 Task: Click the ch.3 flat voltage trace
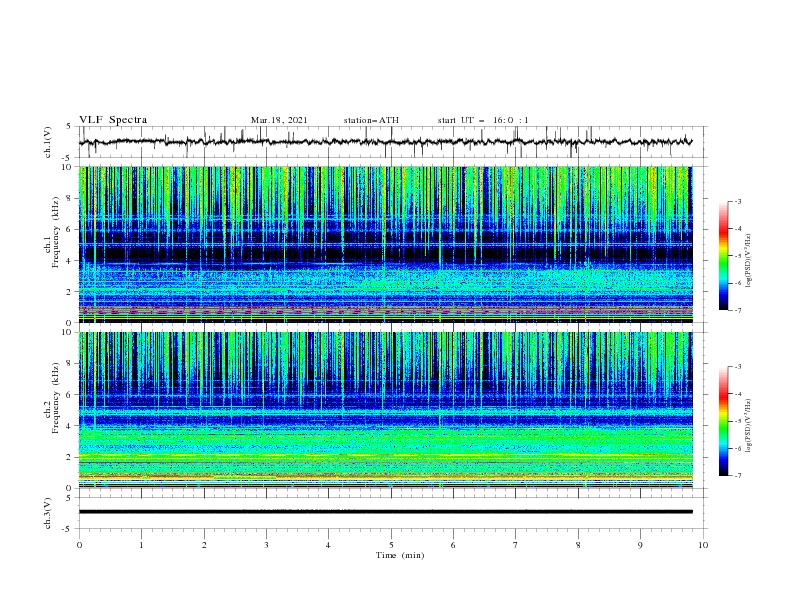(386, 512)
